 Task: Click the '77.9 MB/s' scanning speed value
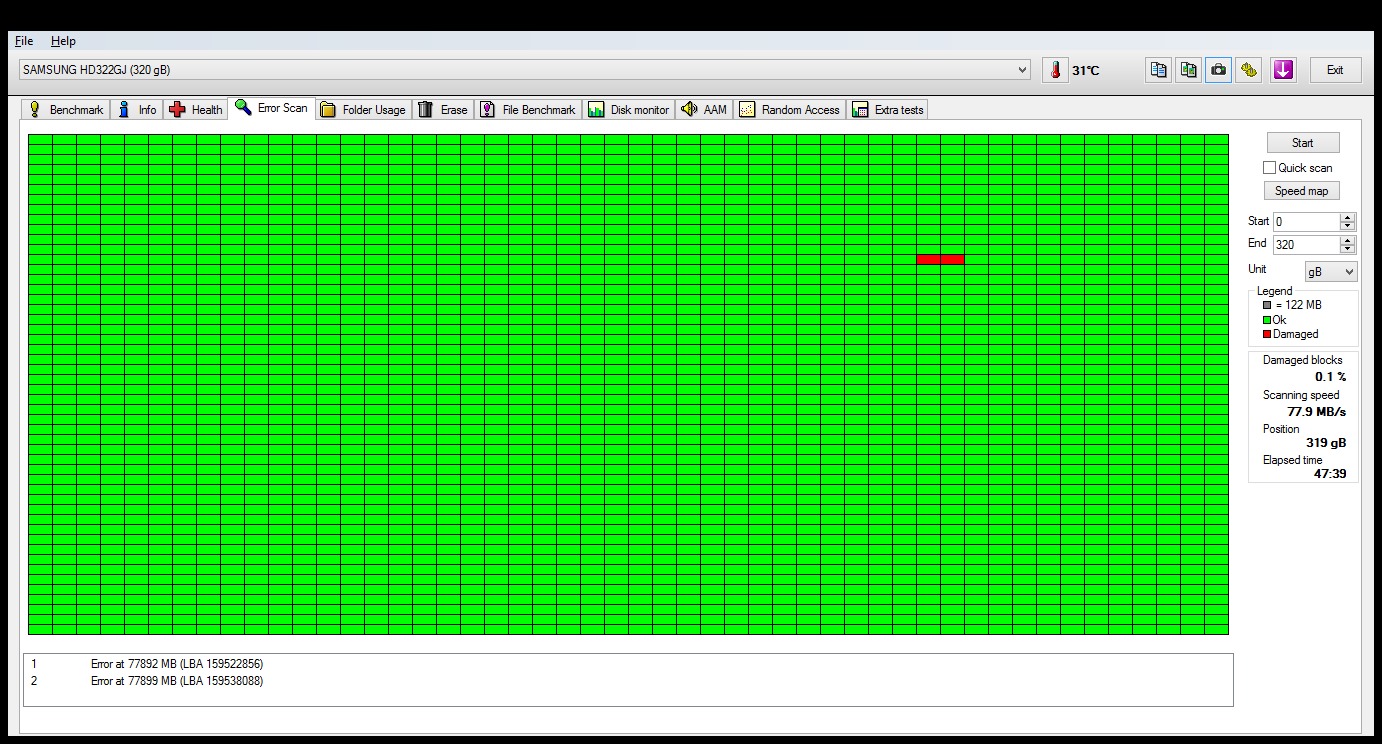[1316, 412]
